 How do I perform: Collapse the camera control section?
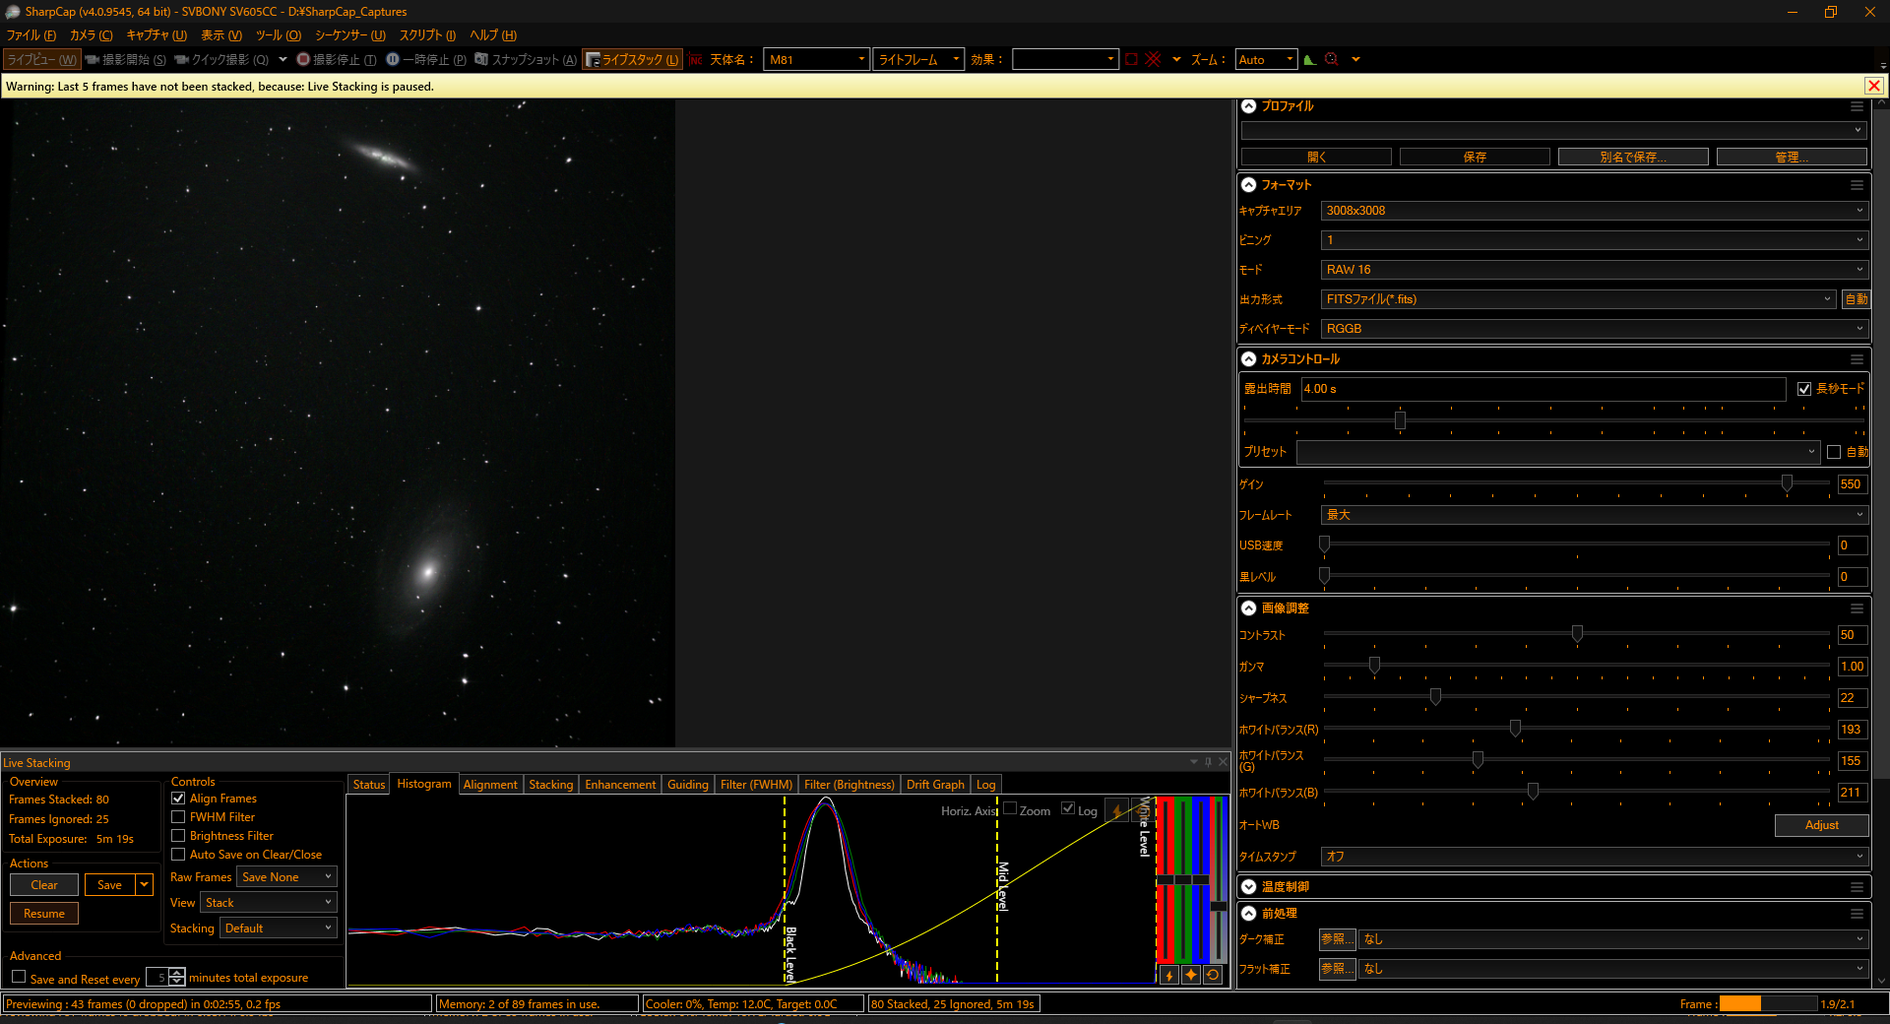point(1249,359)
